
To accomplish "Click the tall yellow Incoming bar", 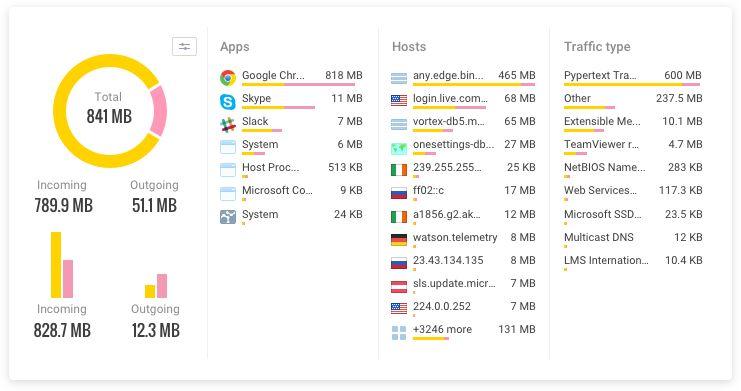I will [x=56, y=265].
